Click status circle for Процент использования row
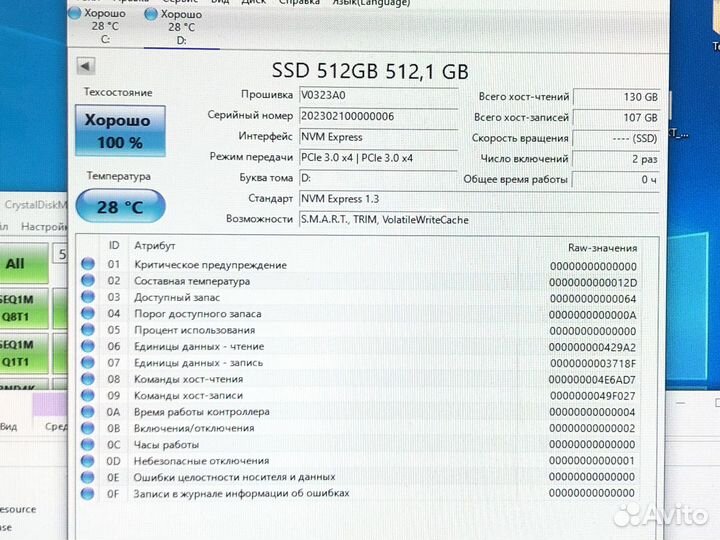Viewport: 720px width, 540px height. [88, 330]
